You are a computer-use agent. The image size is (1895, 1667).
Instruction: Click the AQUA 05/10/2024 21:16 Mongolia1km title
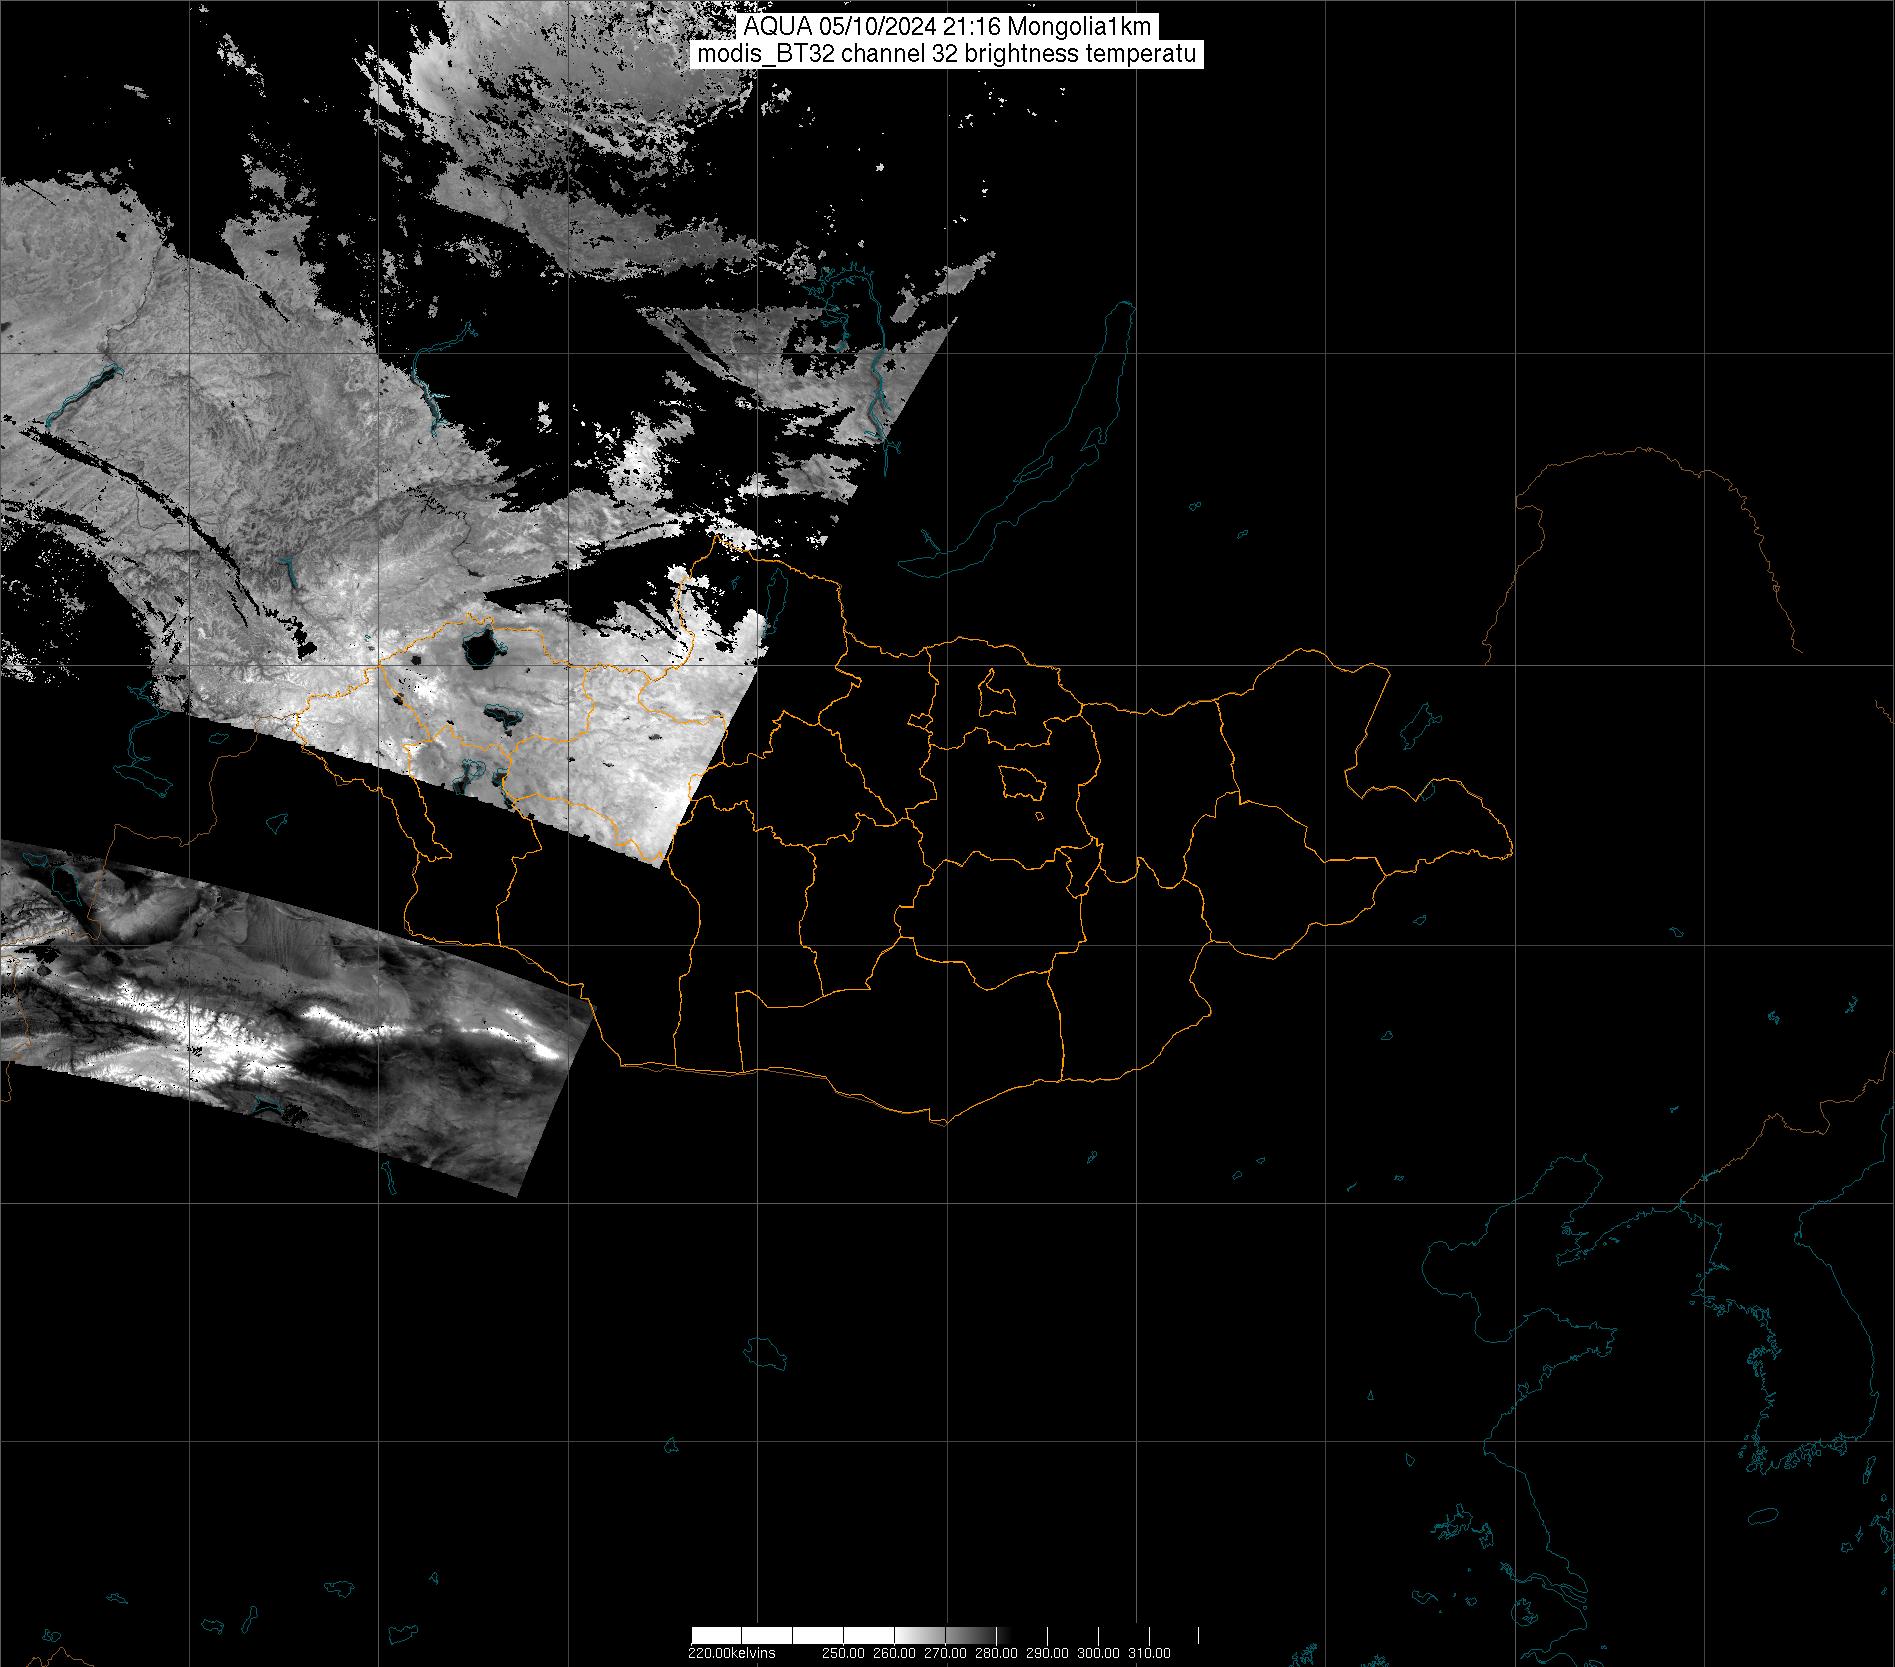tap(946, 27)
